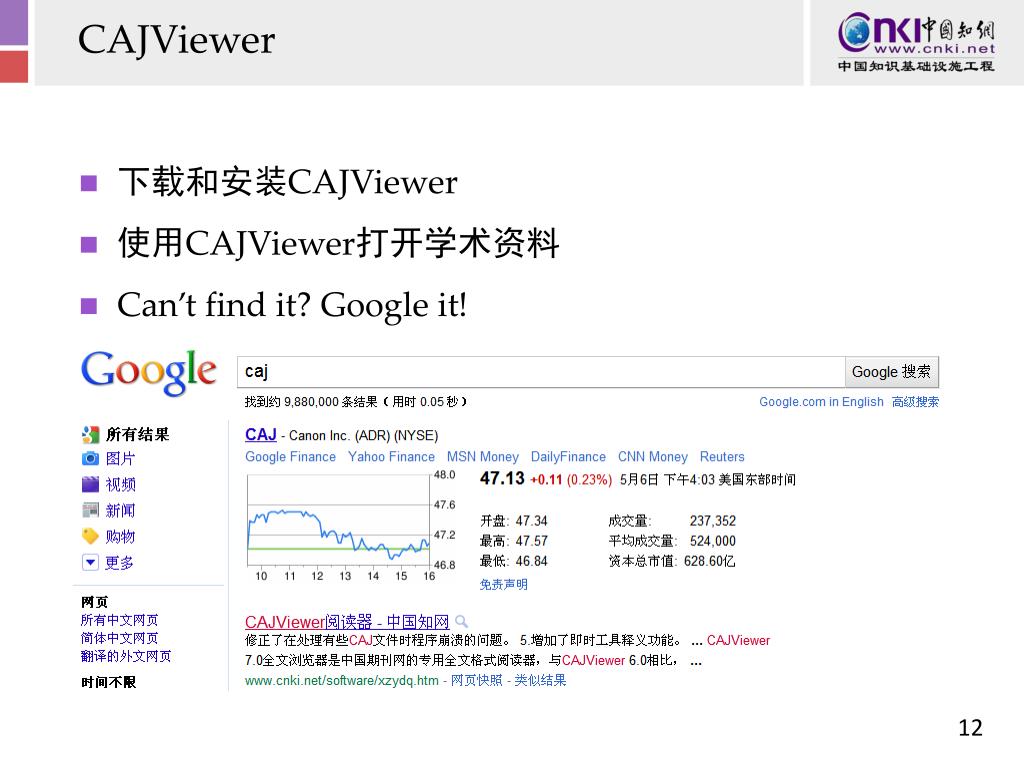Open DailyFinance link

click(x=568, y=456)
